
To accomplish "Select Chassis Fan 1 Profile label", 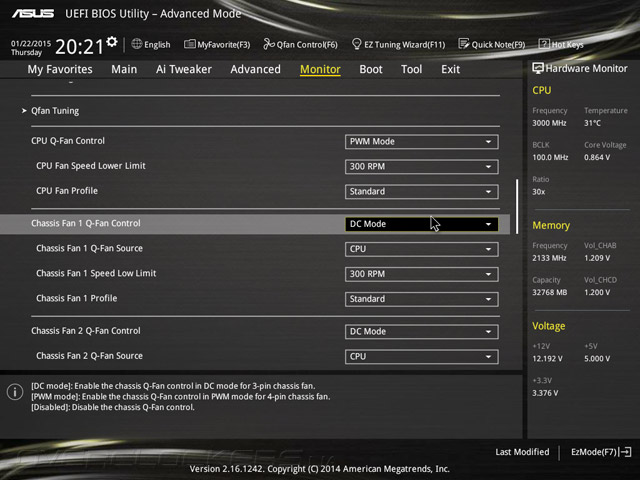I will 76,298.
